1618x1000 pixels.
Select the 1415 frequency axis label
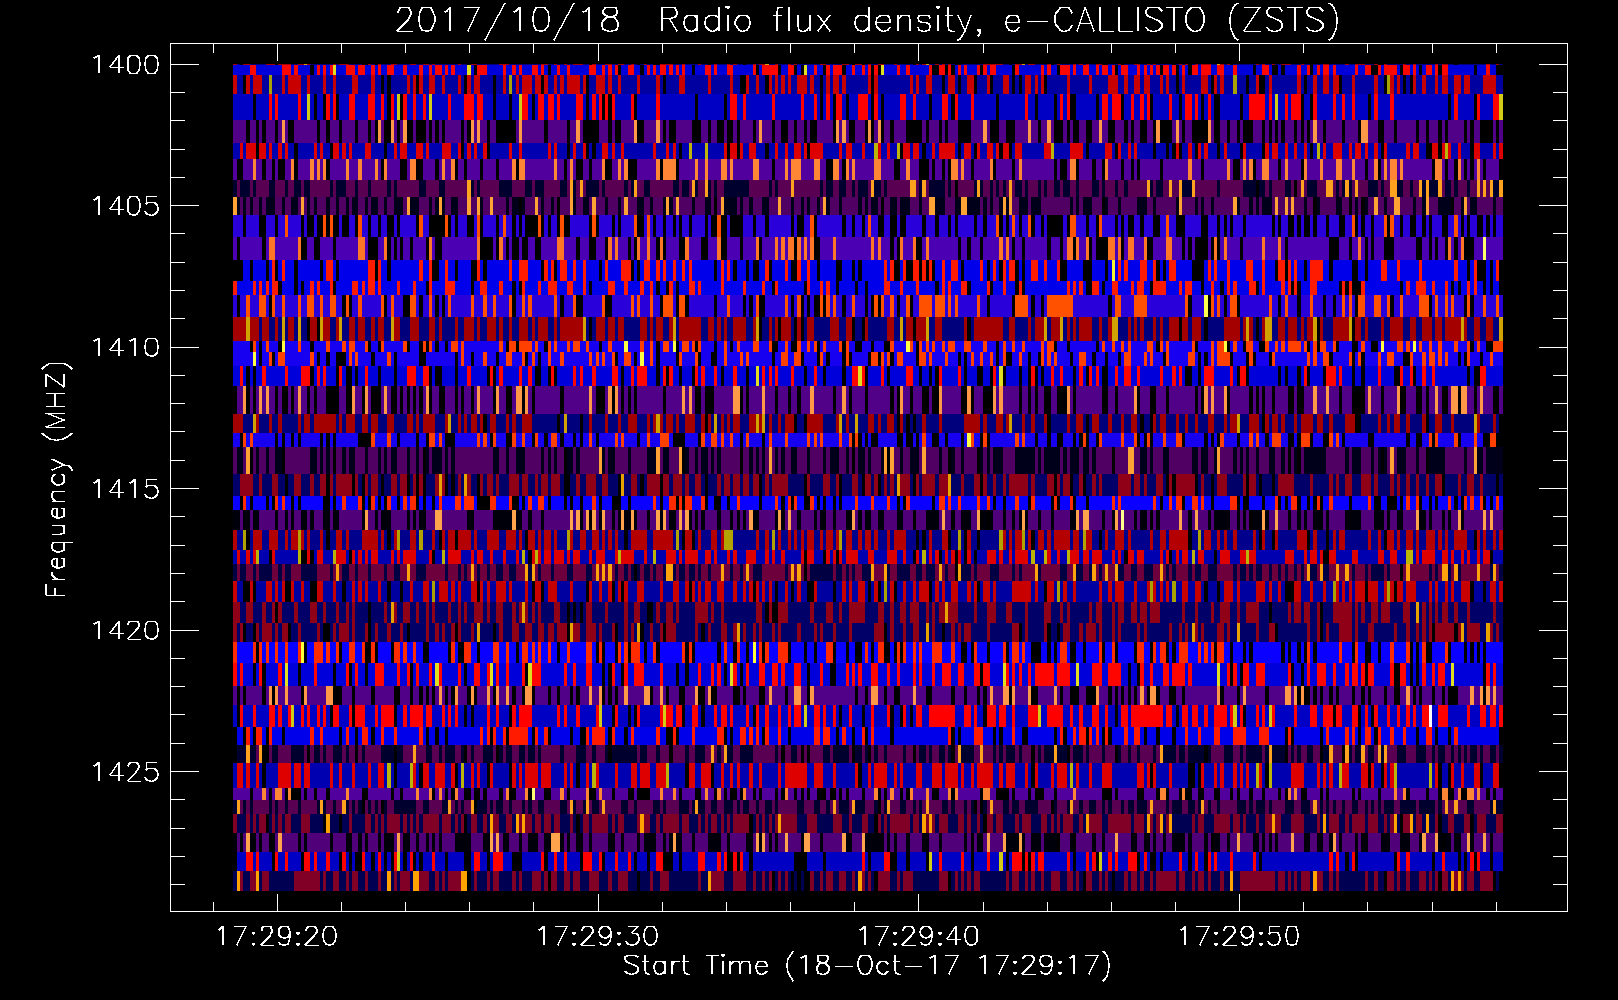pyautogui.click(x=125, y=489)
